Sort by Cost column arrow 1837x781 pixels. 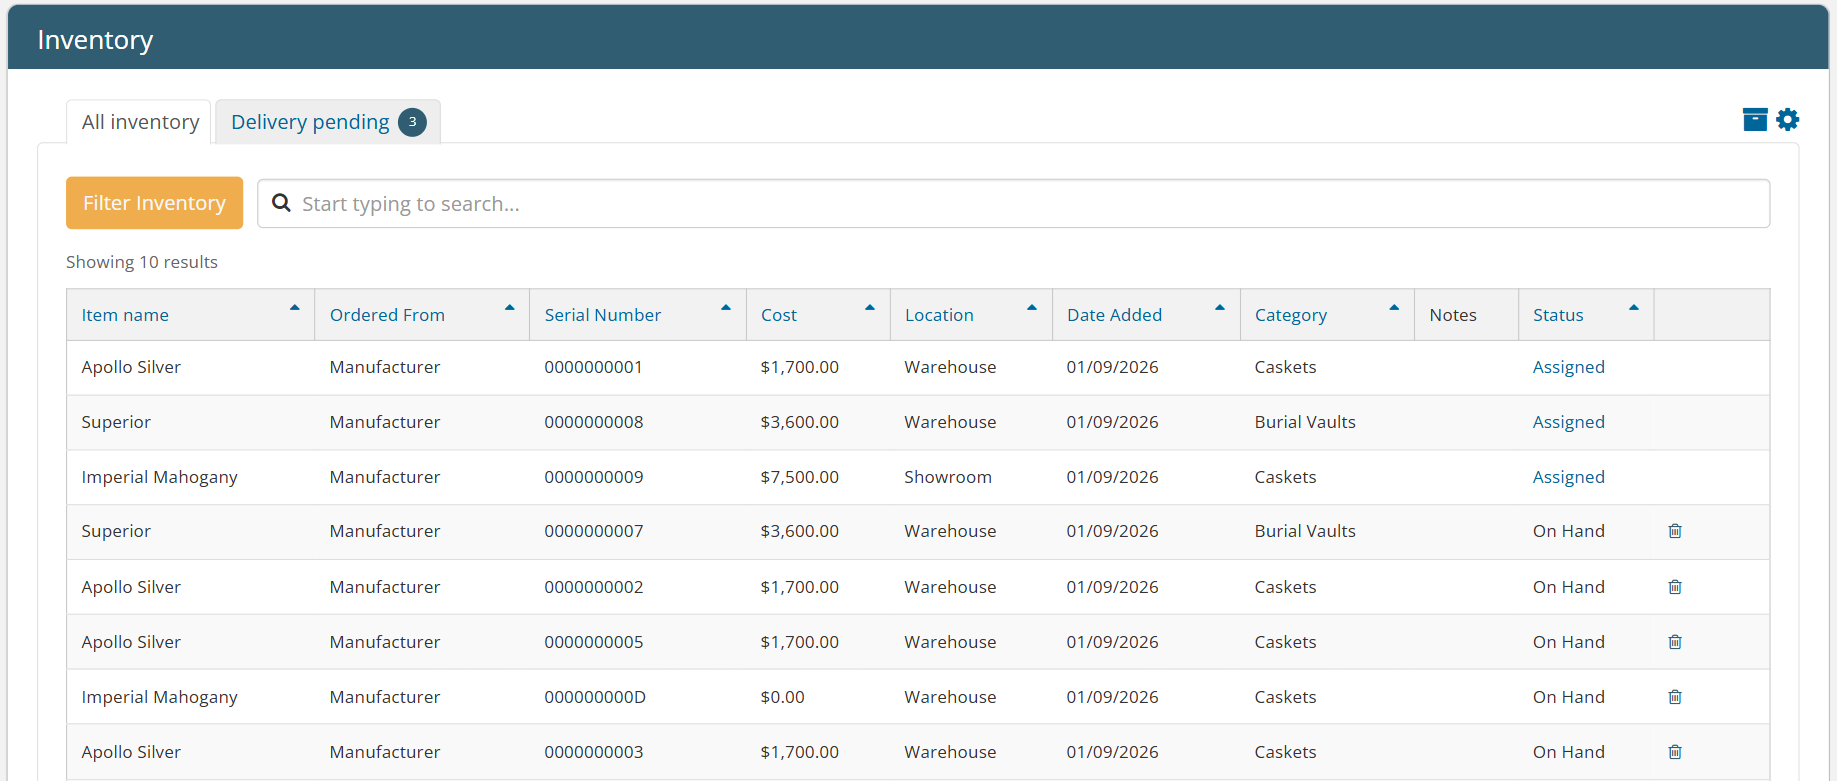[x=870, y=308]
